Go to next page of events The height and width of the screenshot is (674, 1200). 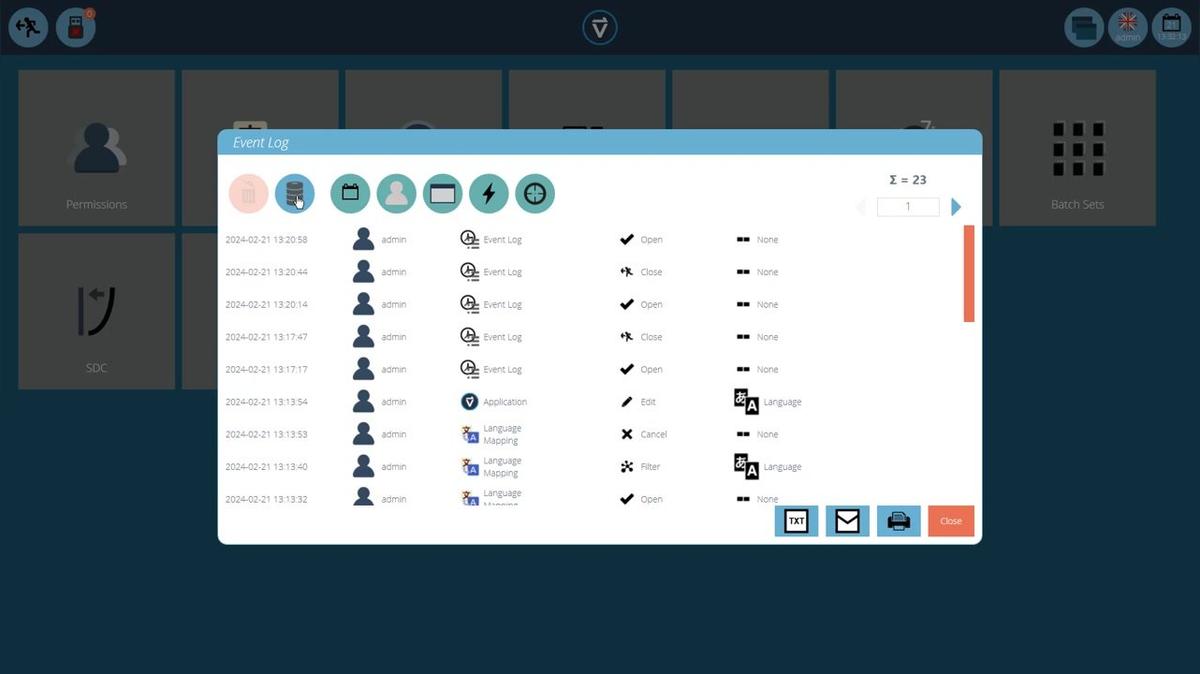(956, 207)
